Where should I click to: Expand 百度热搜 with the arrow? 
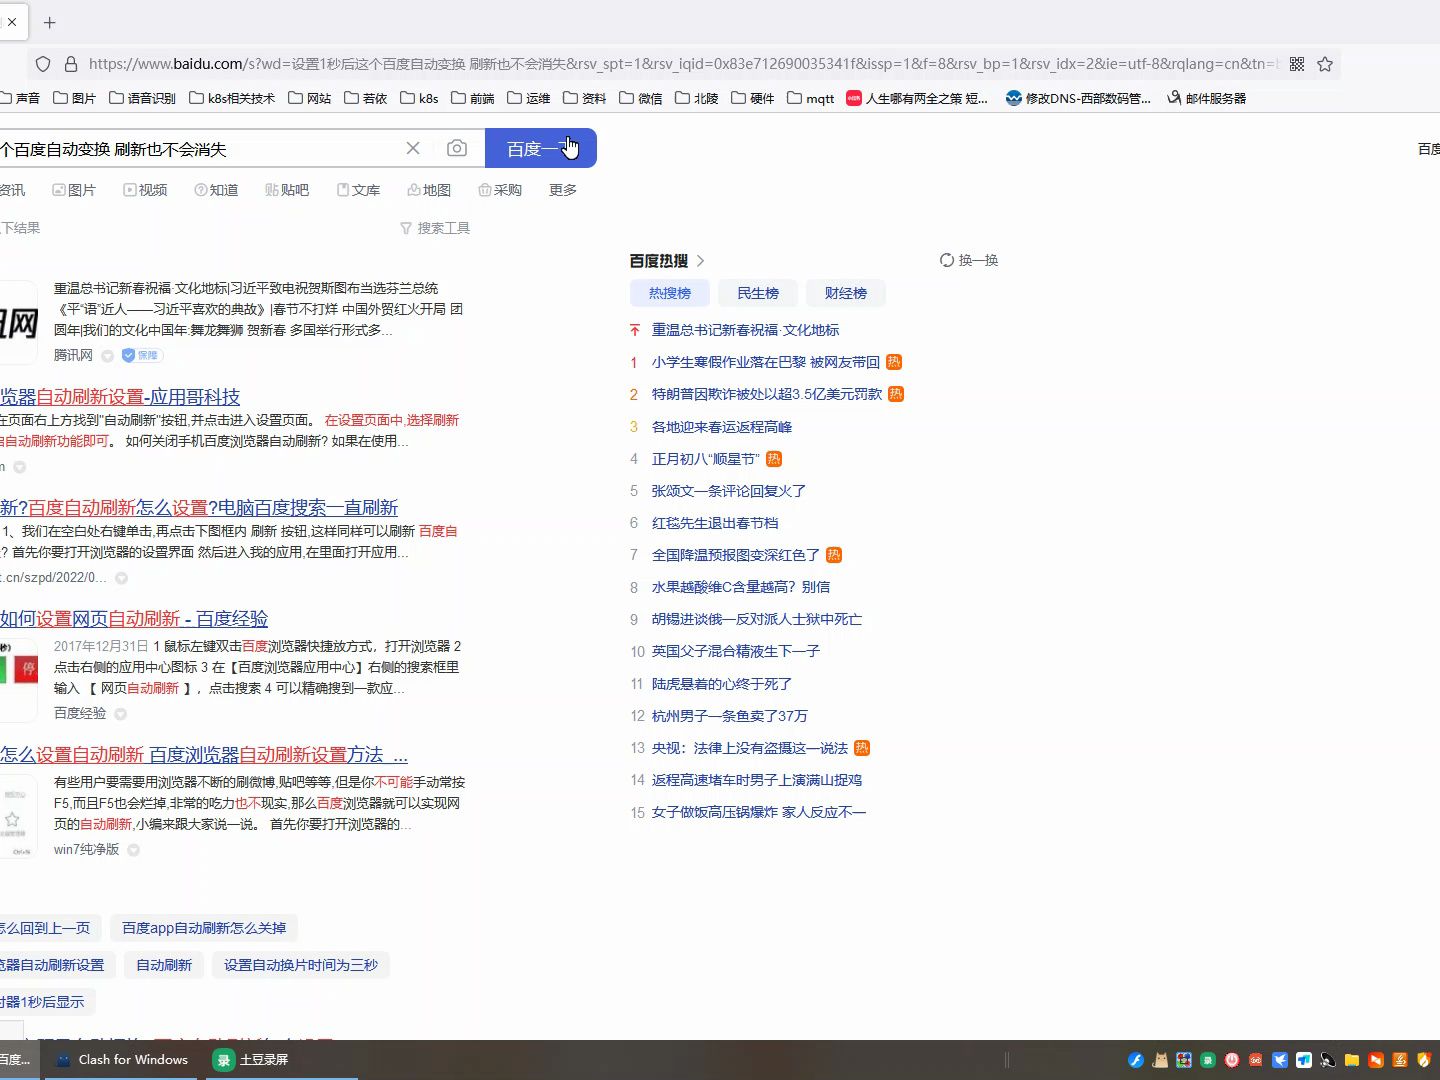pyautogui.click(x=701, y=261)
